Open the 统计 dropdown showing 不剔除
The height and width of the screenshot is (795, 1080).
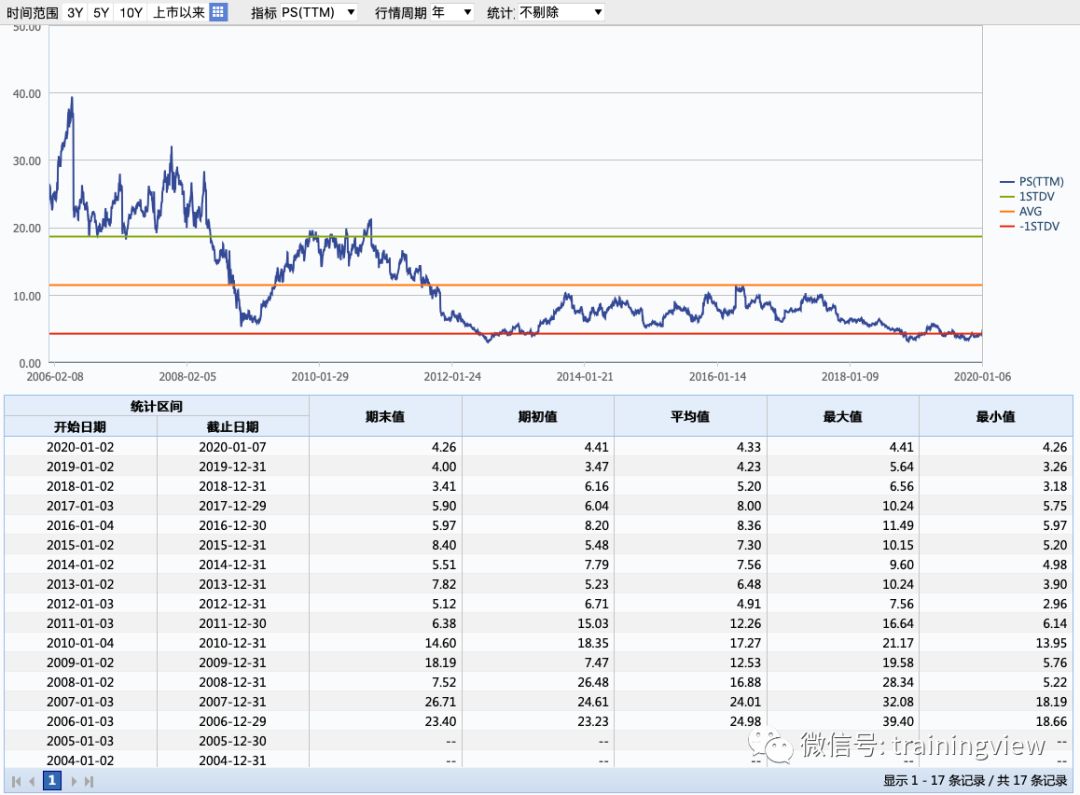pyautogui.click(x=560, y=13)
